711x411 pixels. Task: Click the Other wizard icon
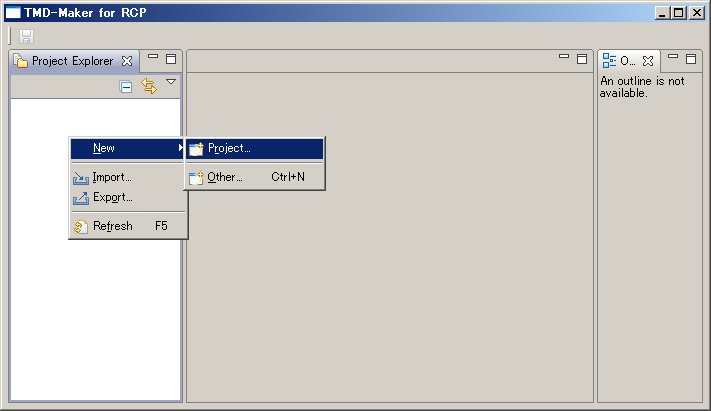[196, 178]
